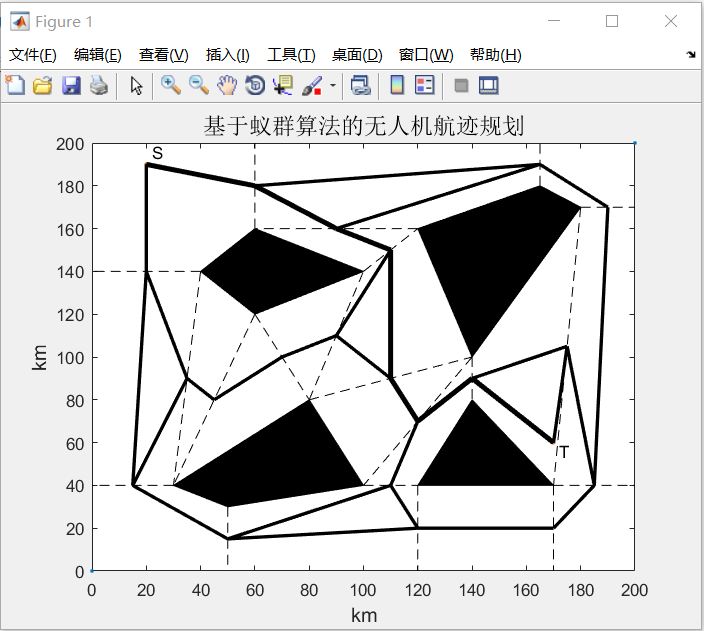Image resolution: width=704 pixels, height=631 pixels.
Task: Click the Show Plot Tools and Dock icon
Action: (488, 85)
